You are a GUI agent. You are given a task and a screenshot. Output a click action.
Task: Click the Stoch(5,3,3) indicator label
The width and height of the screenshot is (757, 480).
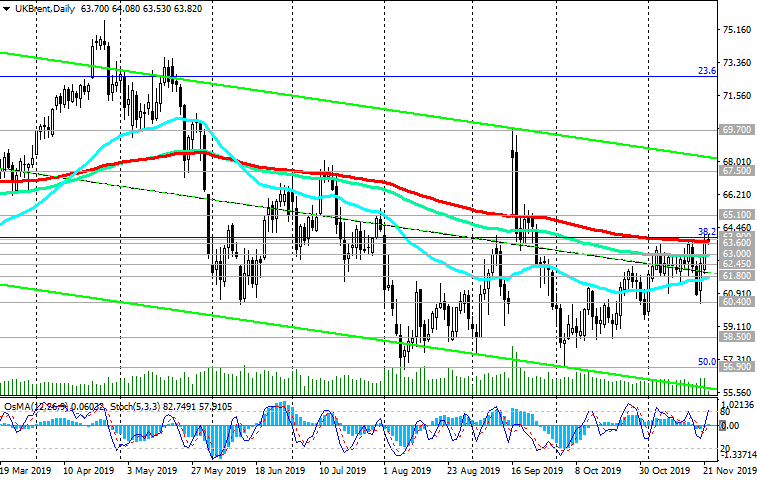pos(136,407)
